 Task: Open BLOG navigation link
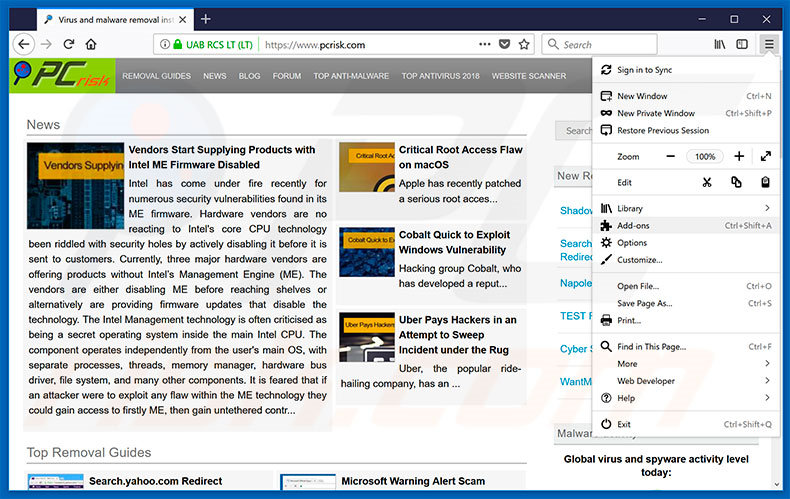[249, 76]
